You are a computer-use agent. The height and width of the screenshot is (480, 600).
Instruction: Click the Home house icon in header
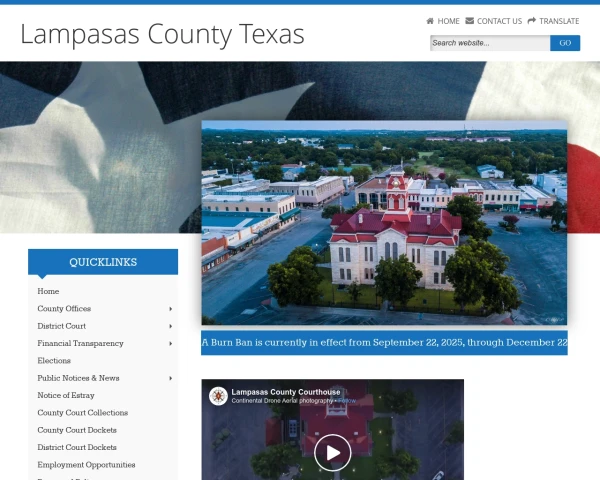tap(430, 21)
